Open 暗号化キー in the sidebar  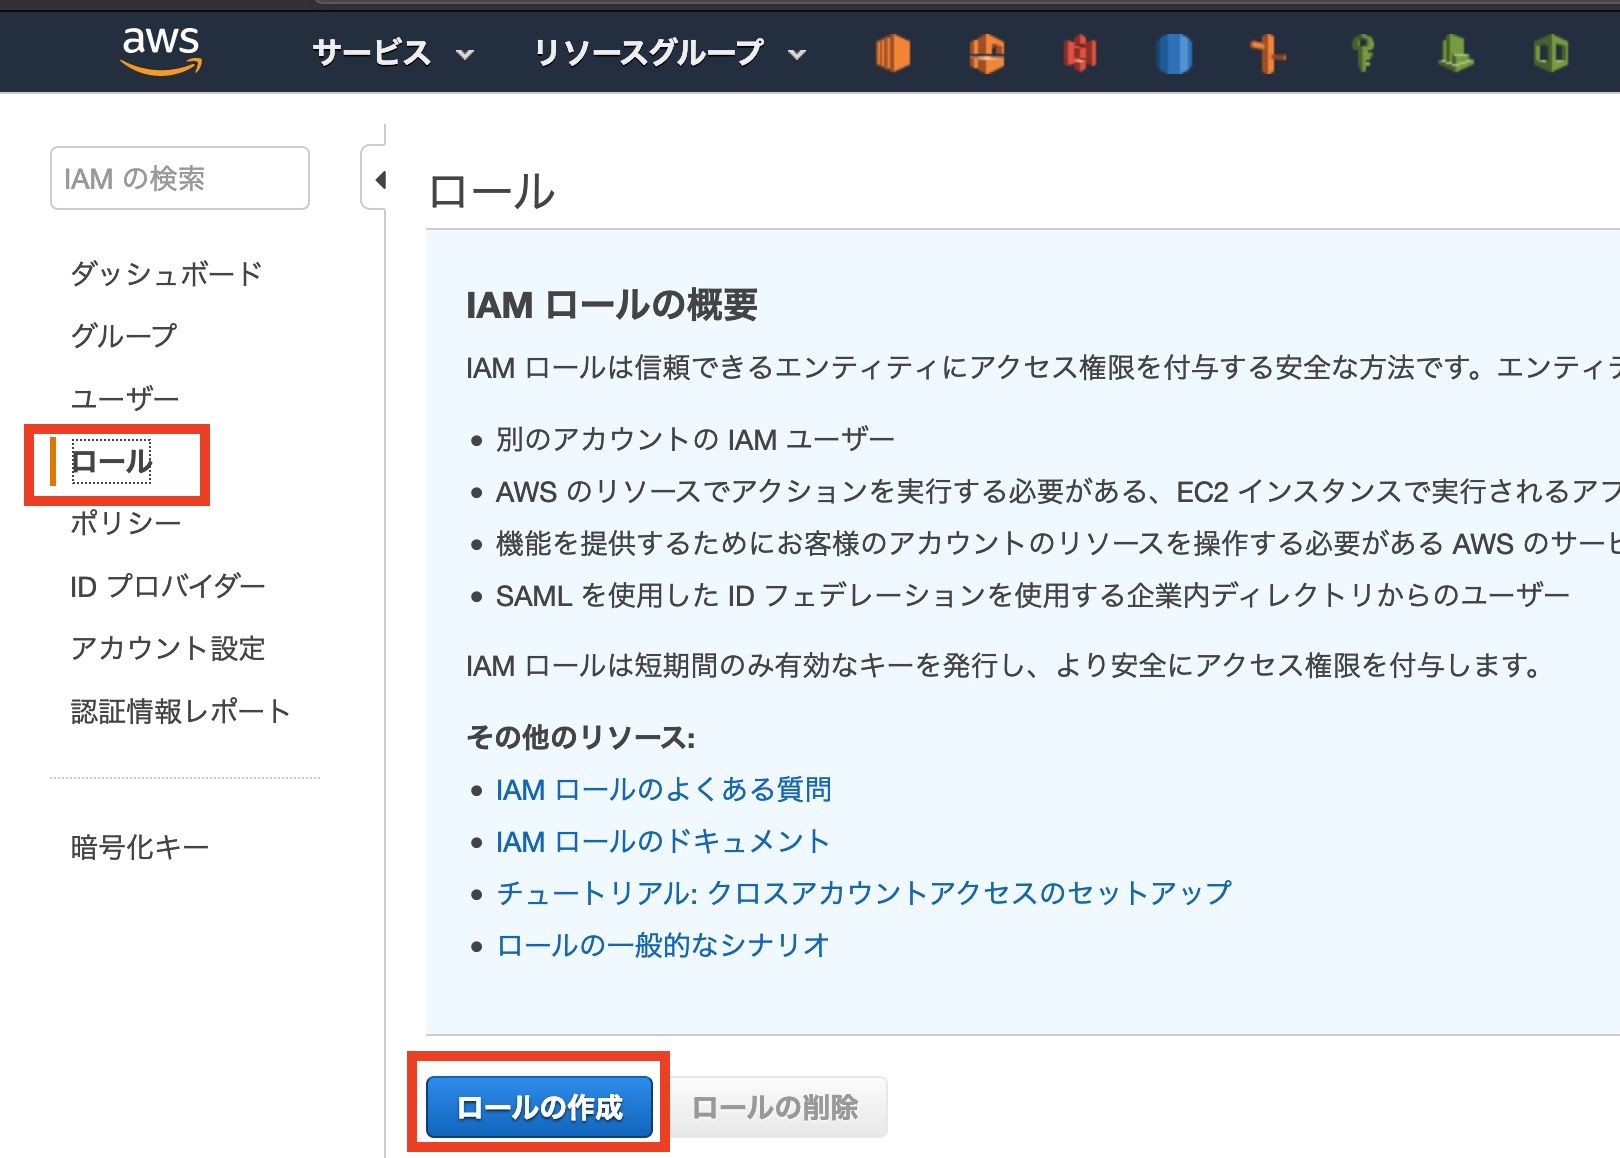coord(140,848)
